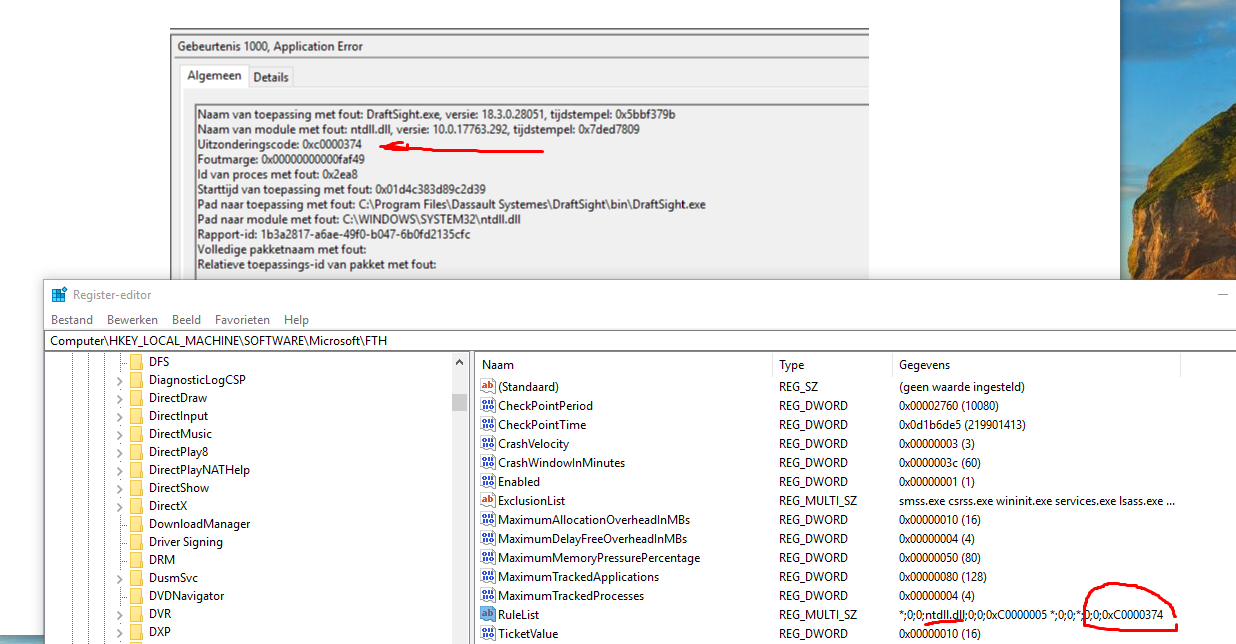Open the Help menu in Register-editor
The height and width of the screenshot is (644, 1236).
pos(297,320)
